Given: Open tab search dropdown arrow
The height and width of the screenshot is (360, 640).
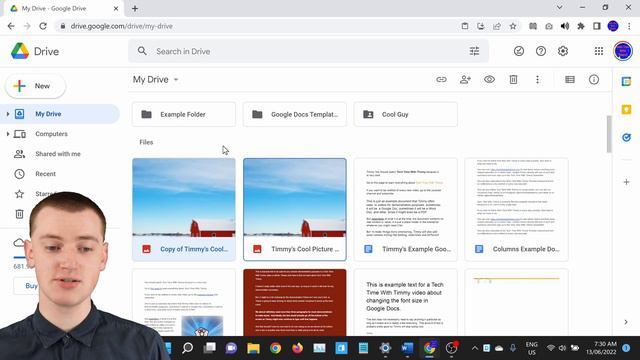Looking at the screenshot, I should tap(560, 7).
